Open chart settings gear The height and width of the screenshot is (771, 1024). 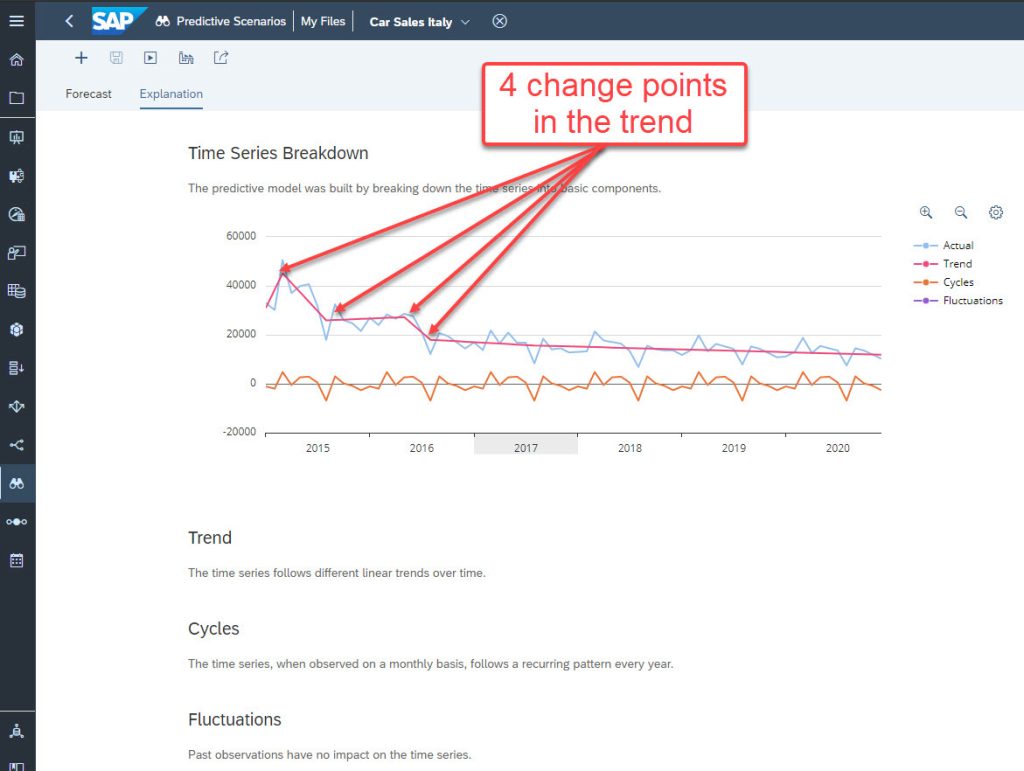point(995,212)
